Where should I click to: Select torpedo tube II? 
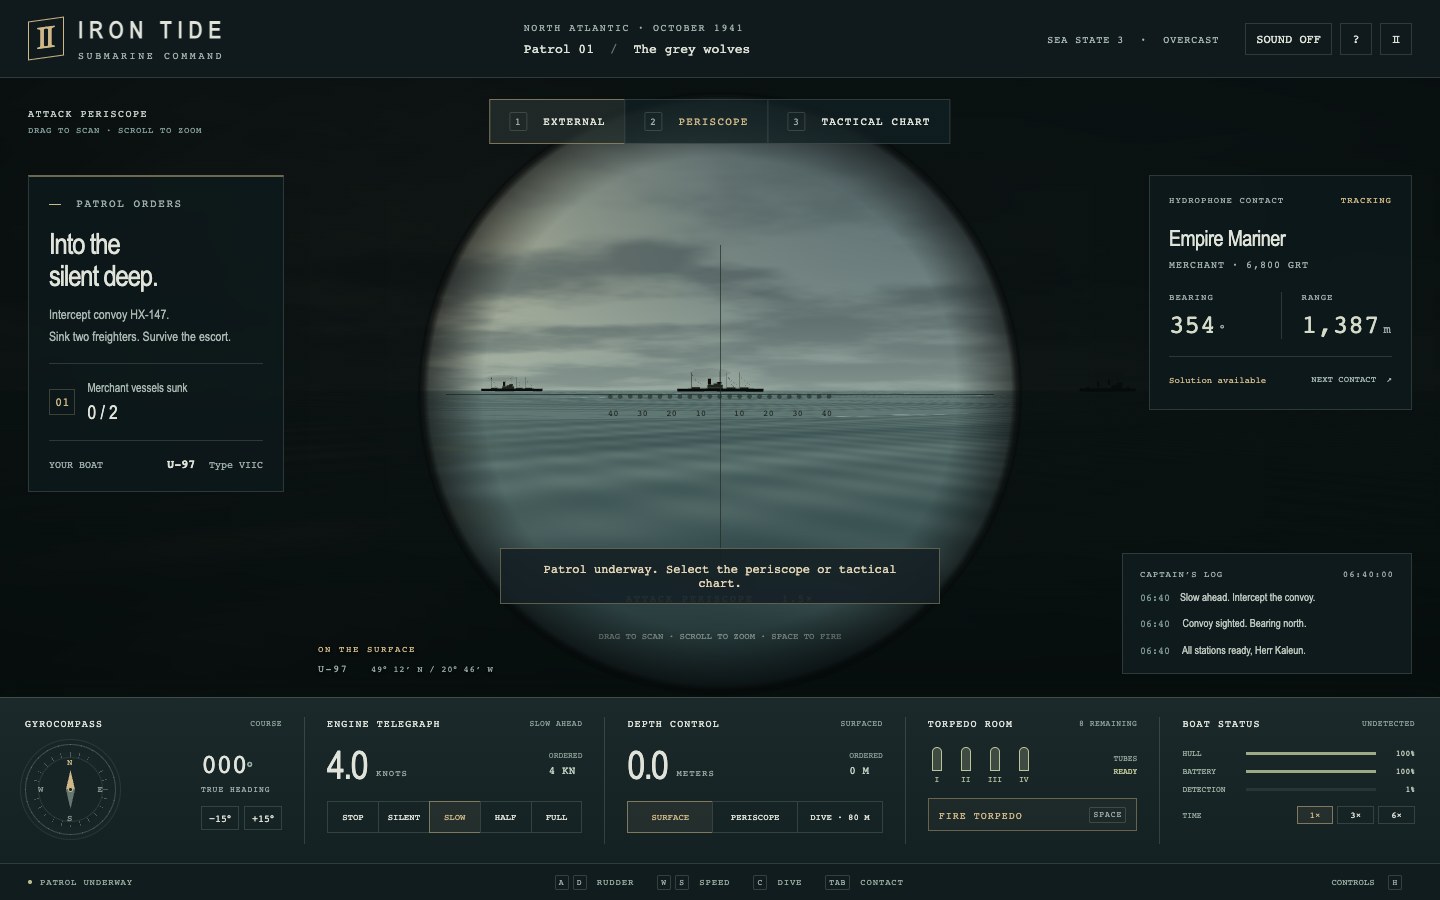click(x=966, y=759)
